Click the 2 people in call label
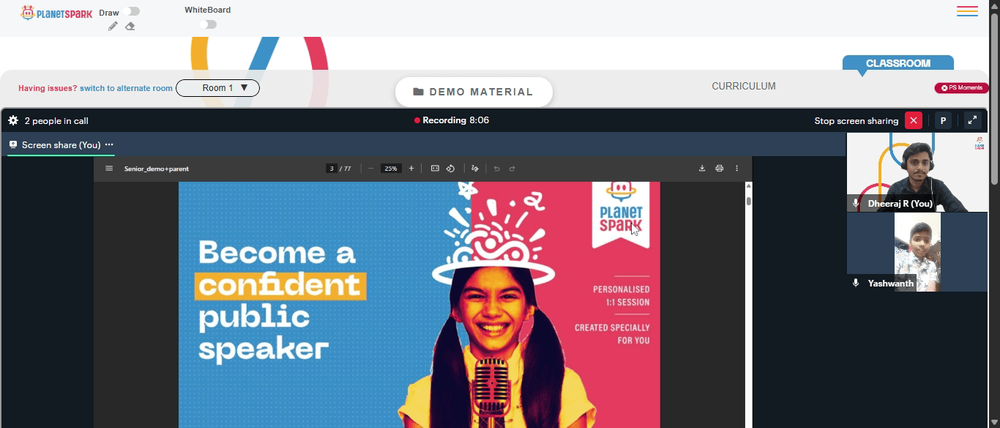The height and width of the screenshot is (428, 1000). click(x=56, y=121)
